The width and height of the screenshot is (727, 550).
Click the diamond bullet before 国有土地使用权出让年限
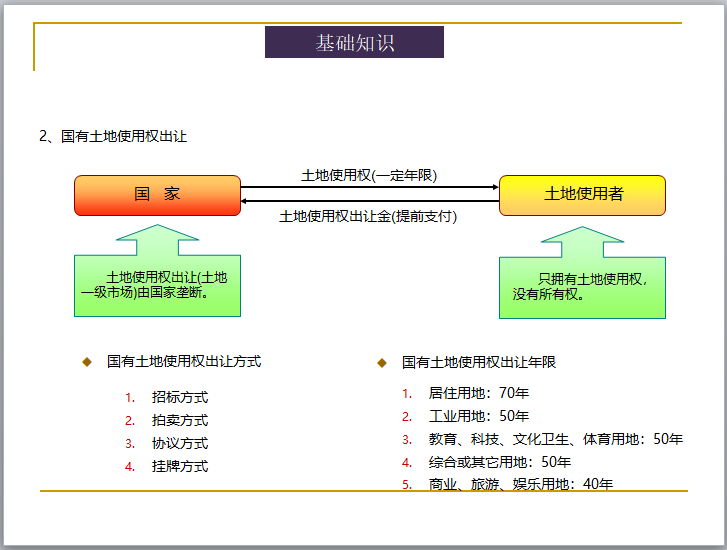pyautogui.click(x=381, y=363)
